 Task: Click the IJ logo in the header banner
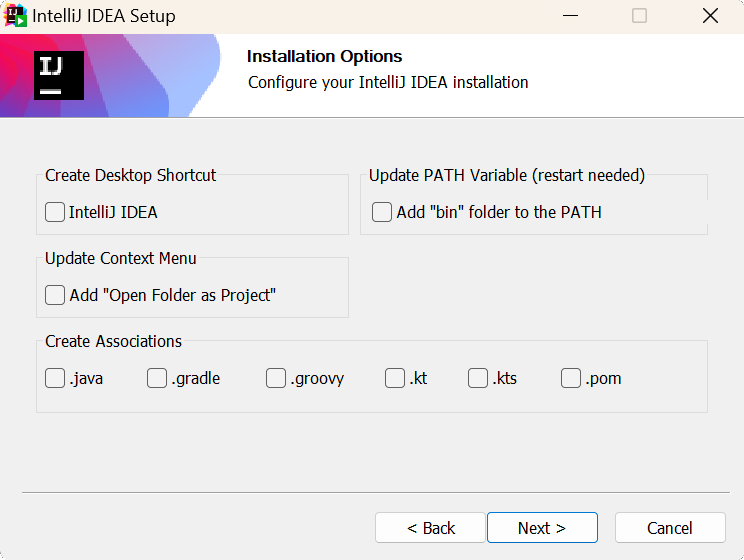pyautogui.click(x=59, y=75)
